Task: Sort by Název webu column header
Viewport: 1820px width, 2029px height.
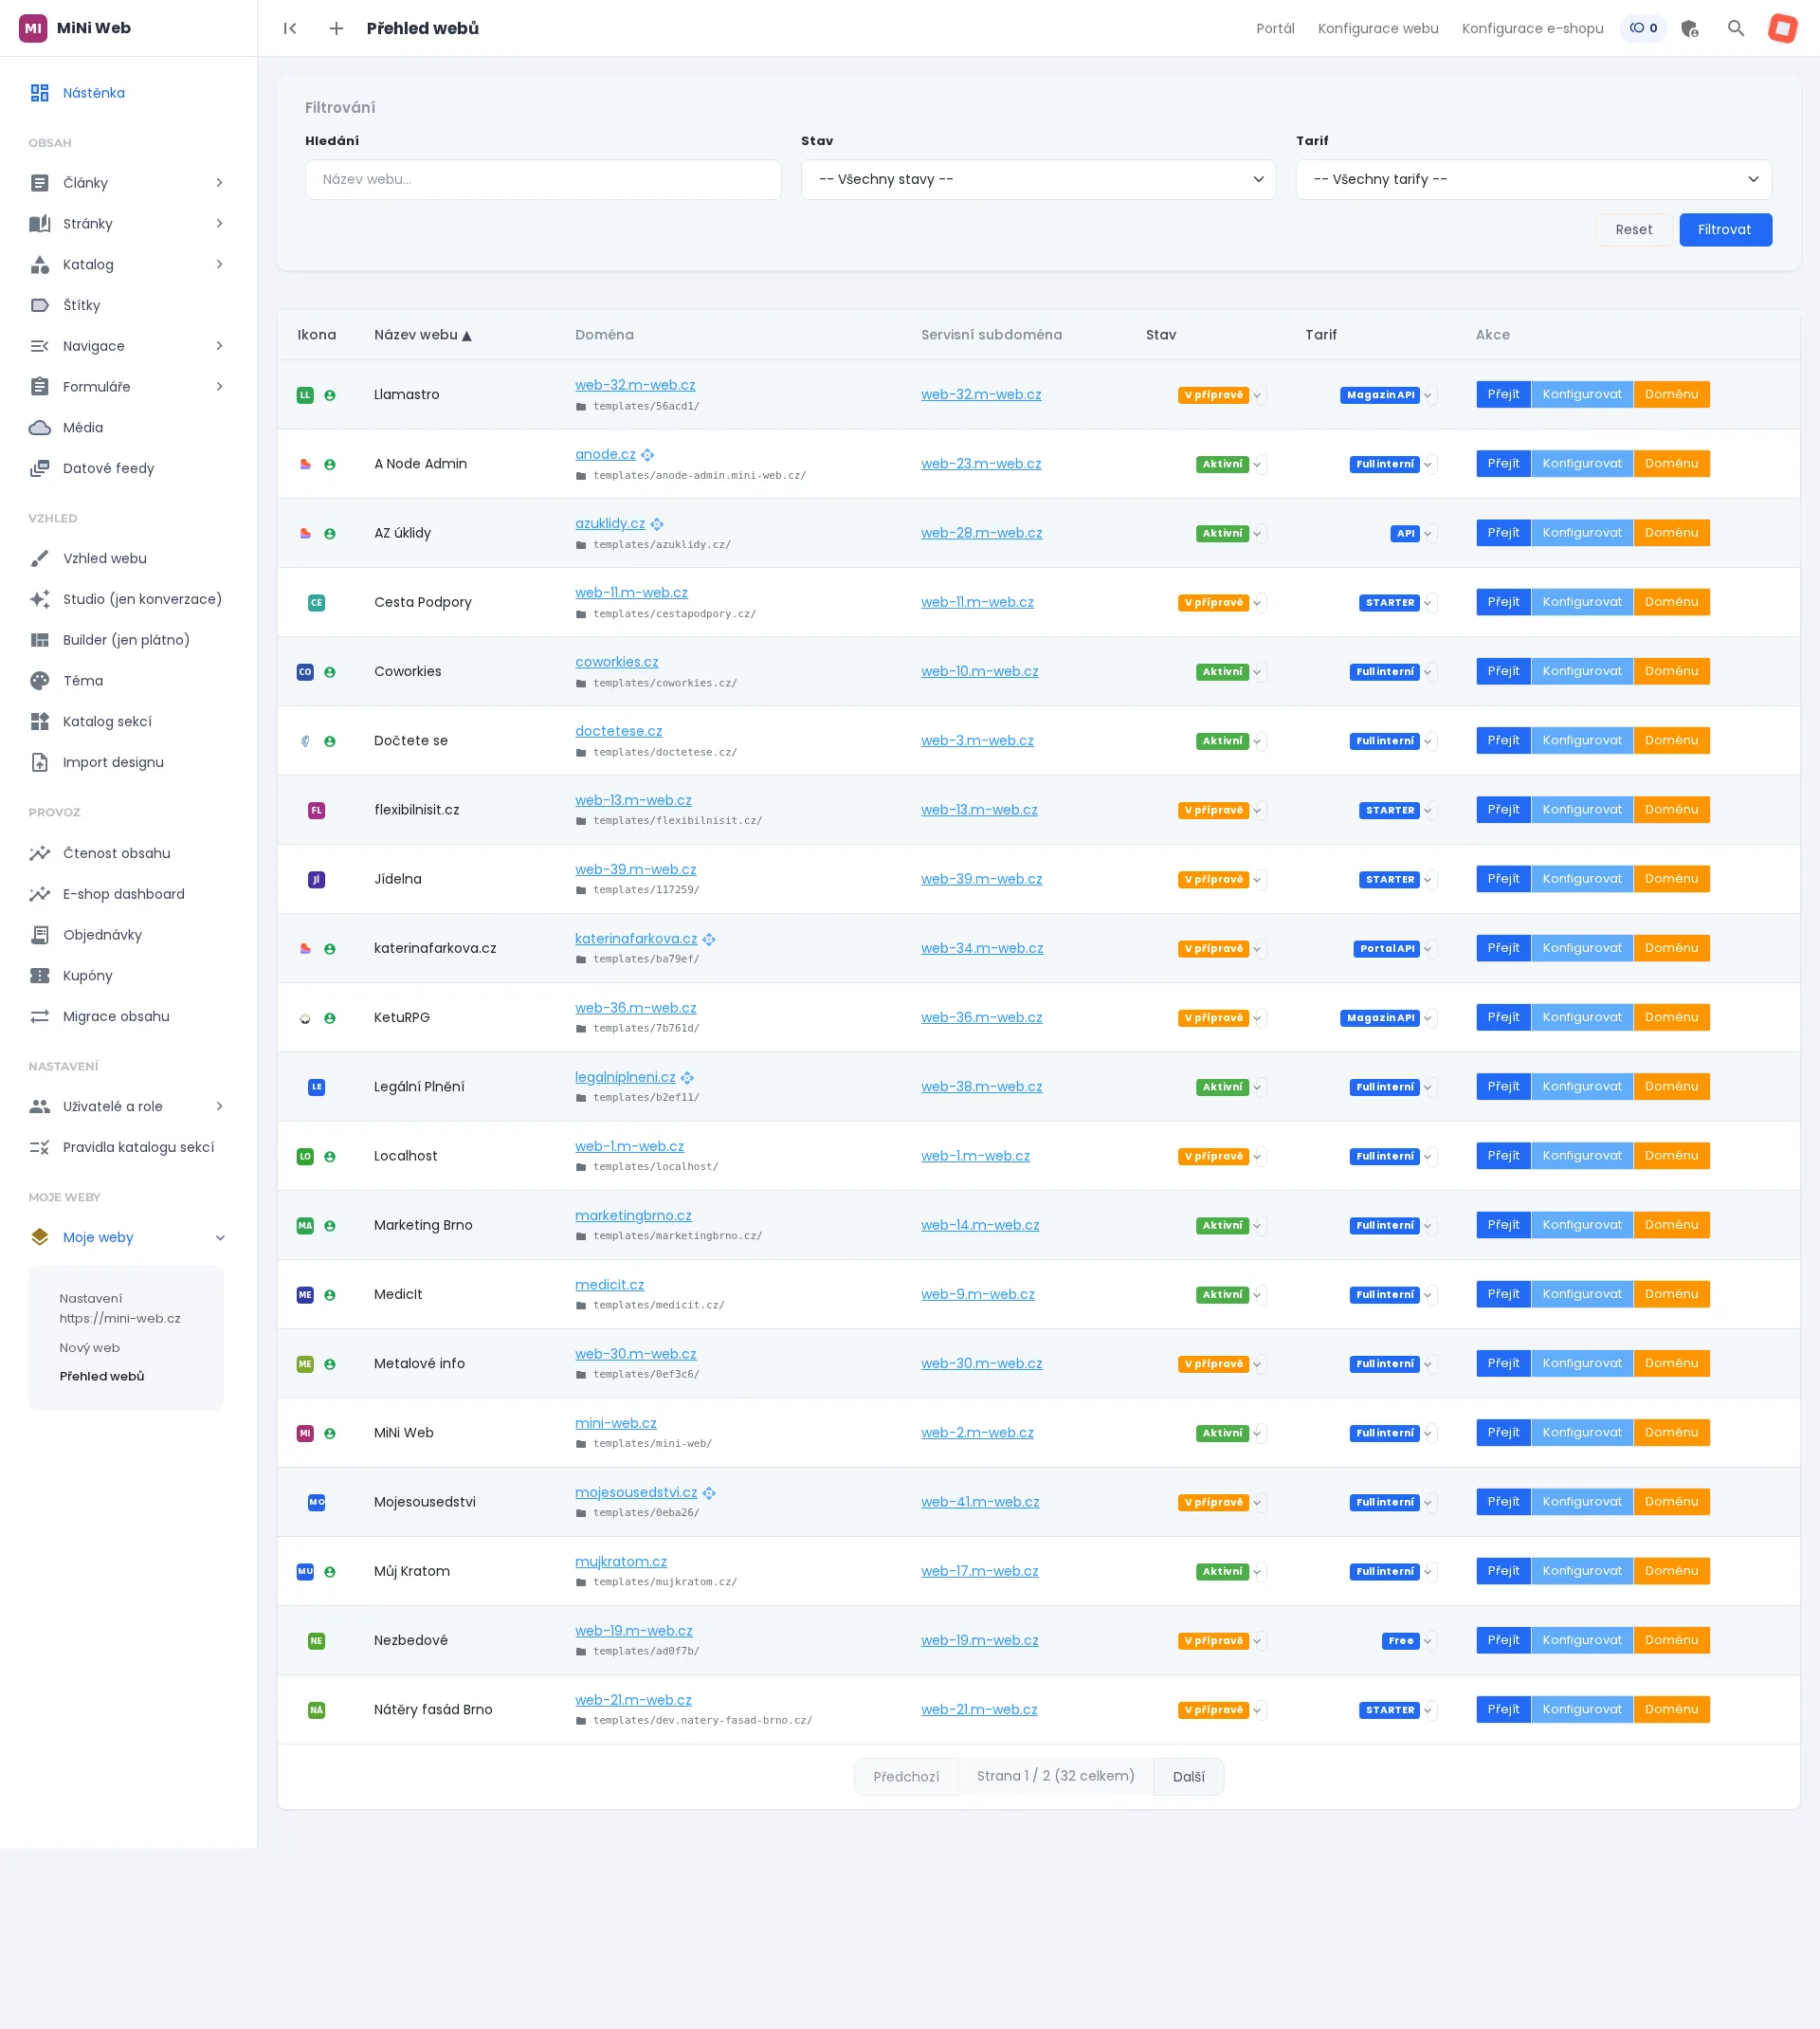Action: click(x=422, y=335)
